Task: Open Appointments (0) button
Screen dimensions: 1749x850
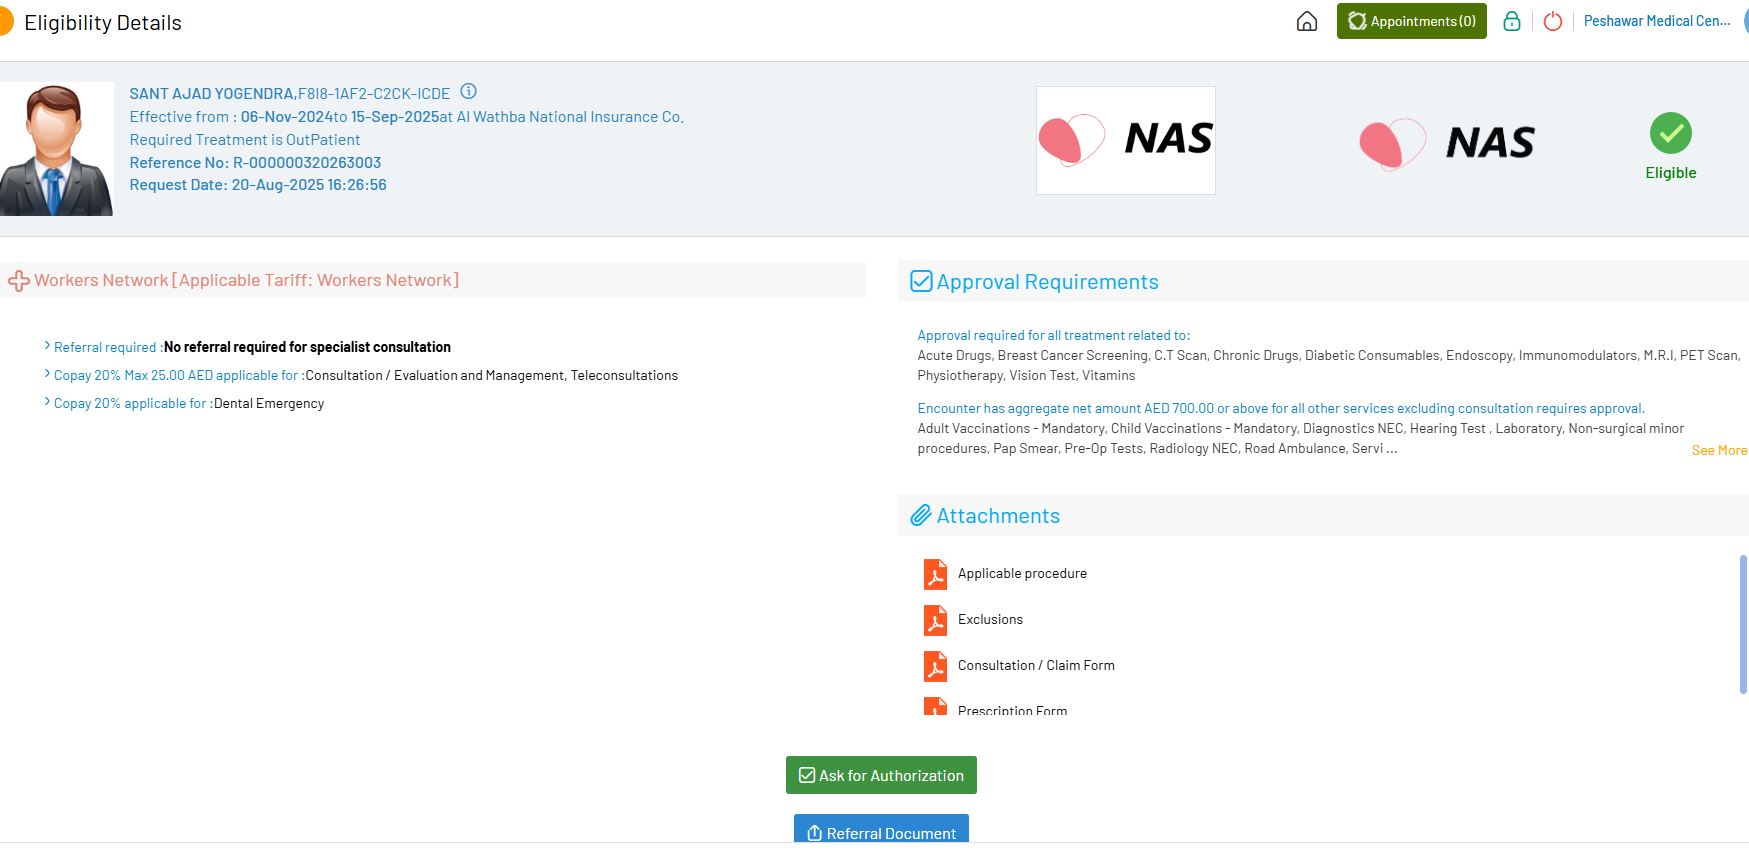Action: coord(1411,21)
